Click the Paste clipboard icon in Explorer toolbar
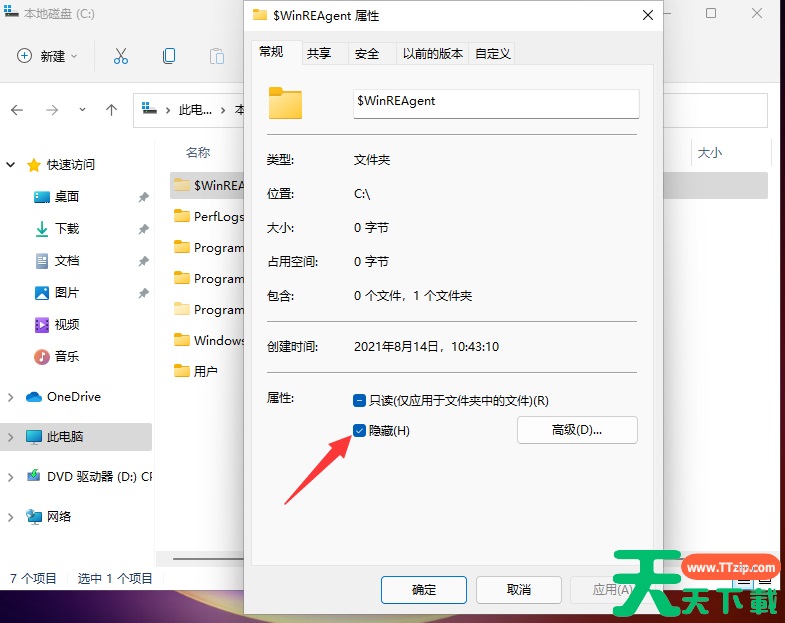Screen dimensions: 785x623 (217, 56)
